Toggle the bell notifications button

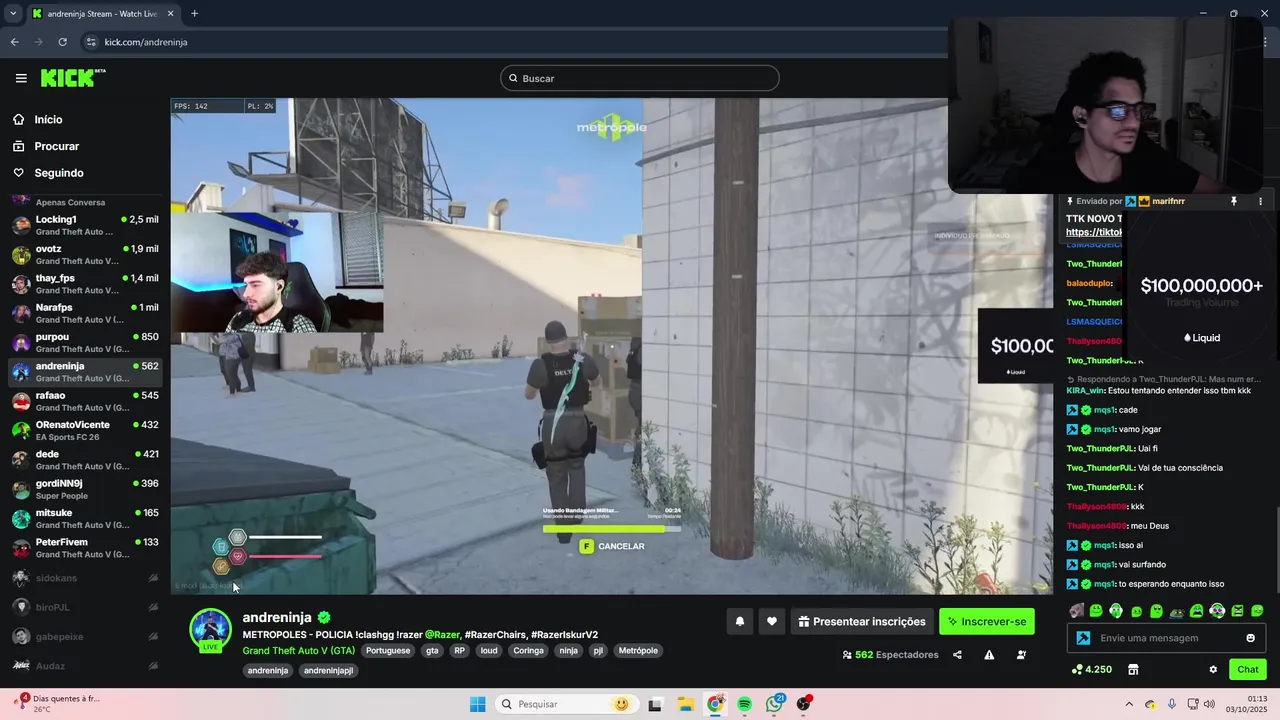click(x=740, y=622)
